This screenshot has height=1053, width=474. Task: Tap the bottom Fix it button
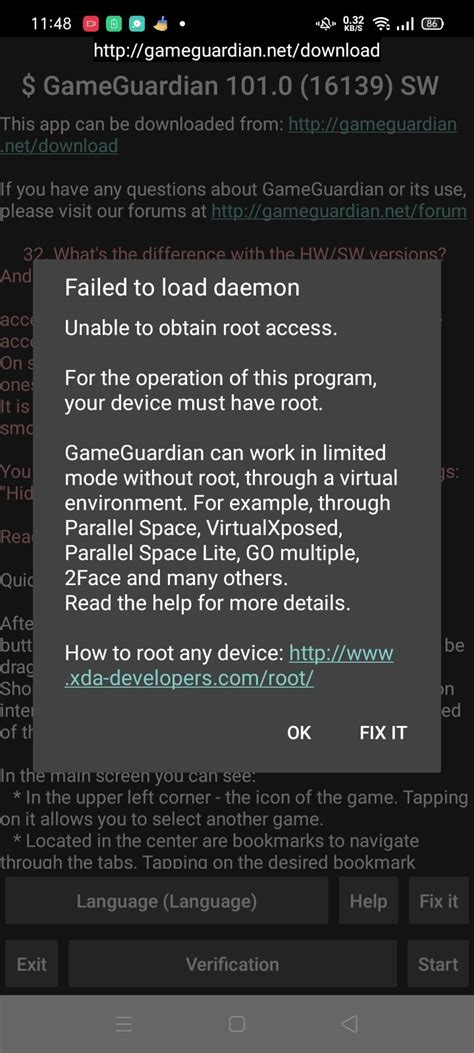click(438, 901)
